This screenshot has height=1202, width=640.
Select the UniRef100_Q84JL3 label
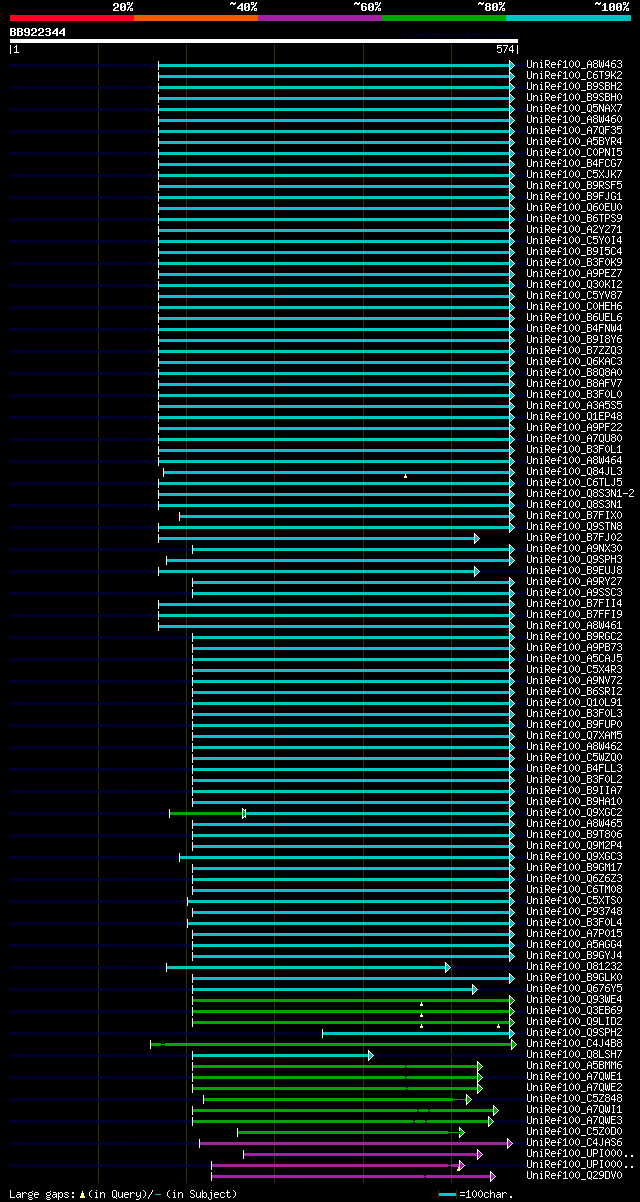(x=574, y=471)
